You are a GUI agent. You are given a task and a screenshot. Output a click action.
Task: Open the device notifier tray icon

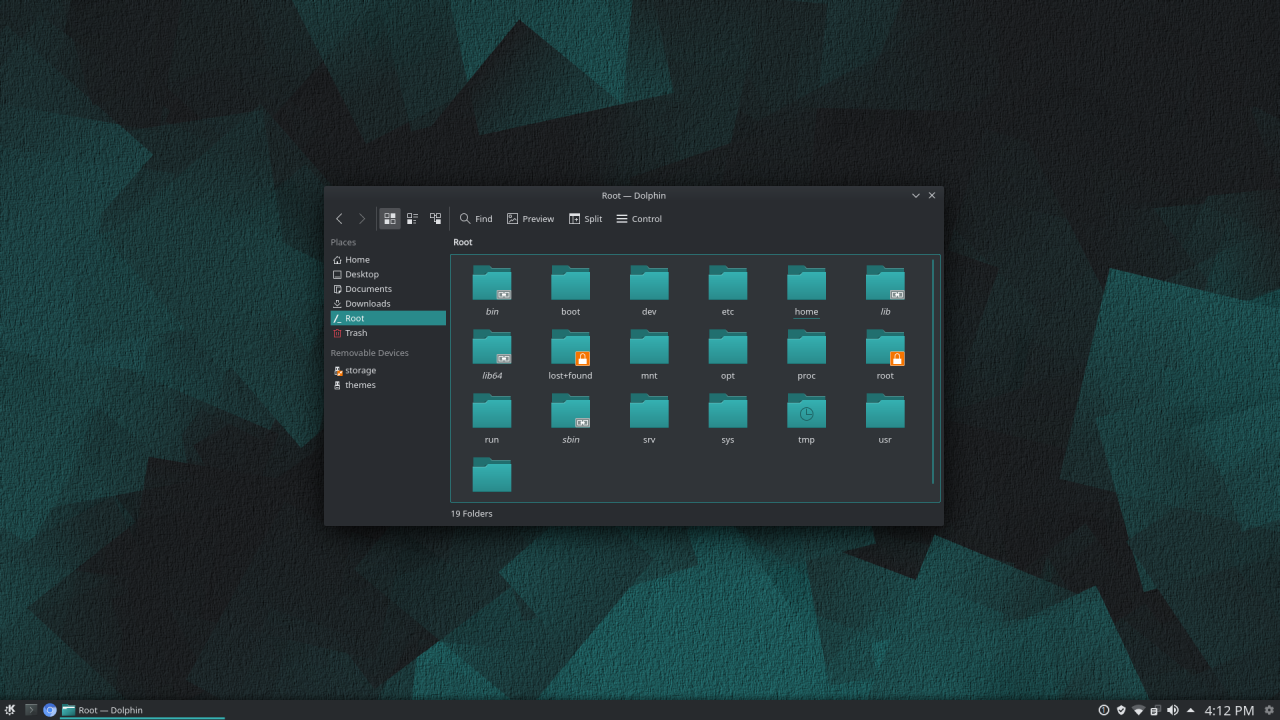[1155, 710]
